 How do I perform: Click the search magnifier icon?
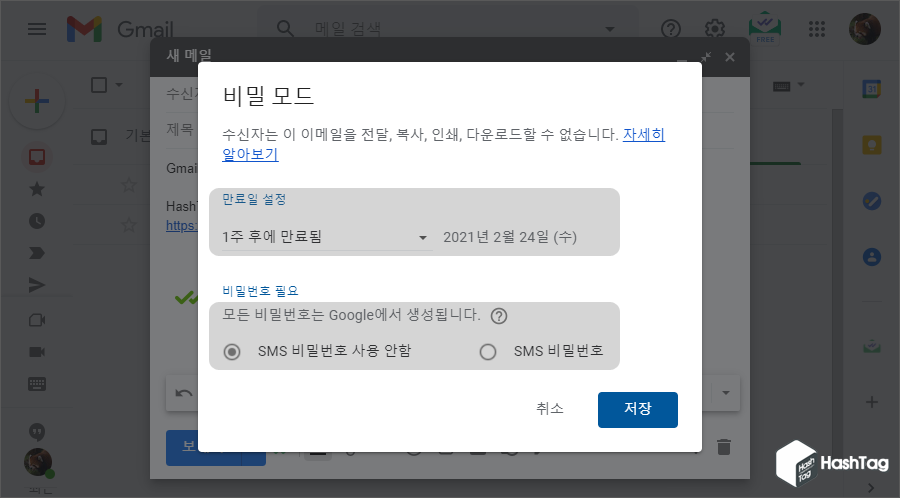coord(285,28)
